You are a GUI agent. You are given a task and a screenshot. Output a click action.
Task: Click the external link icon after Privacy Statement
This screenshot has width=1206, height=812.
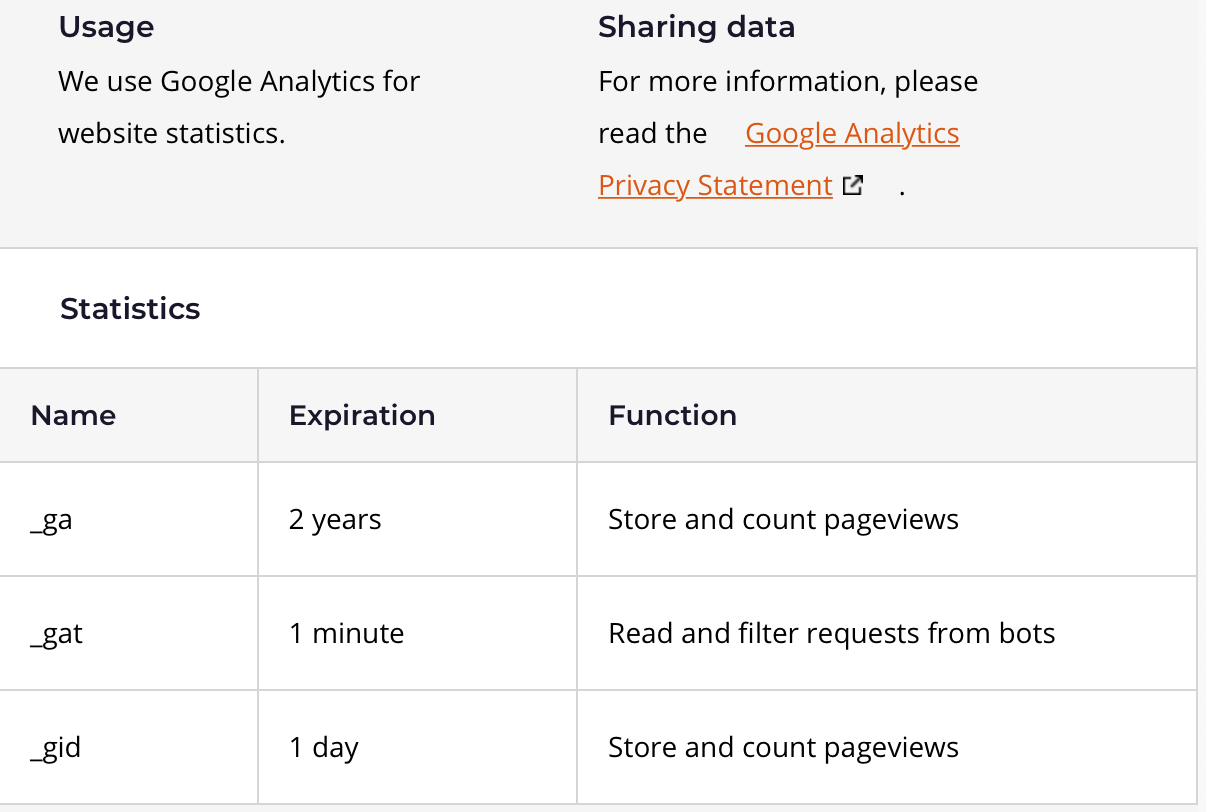(x=852, y=185)
